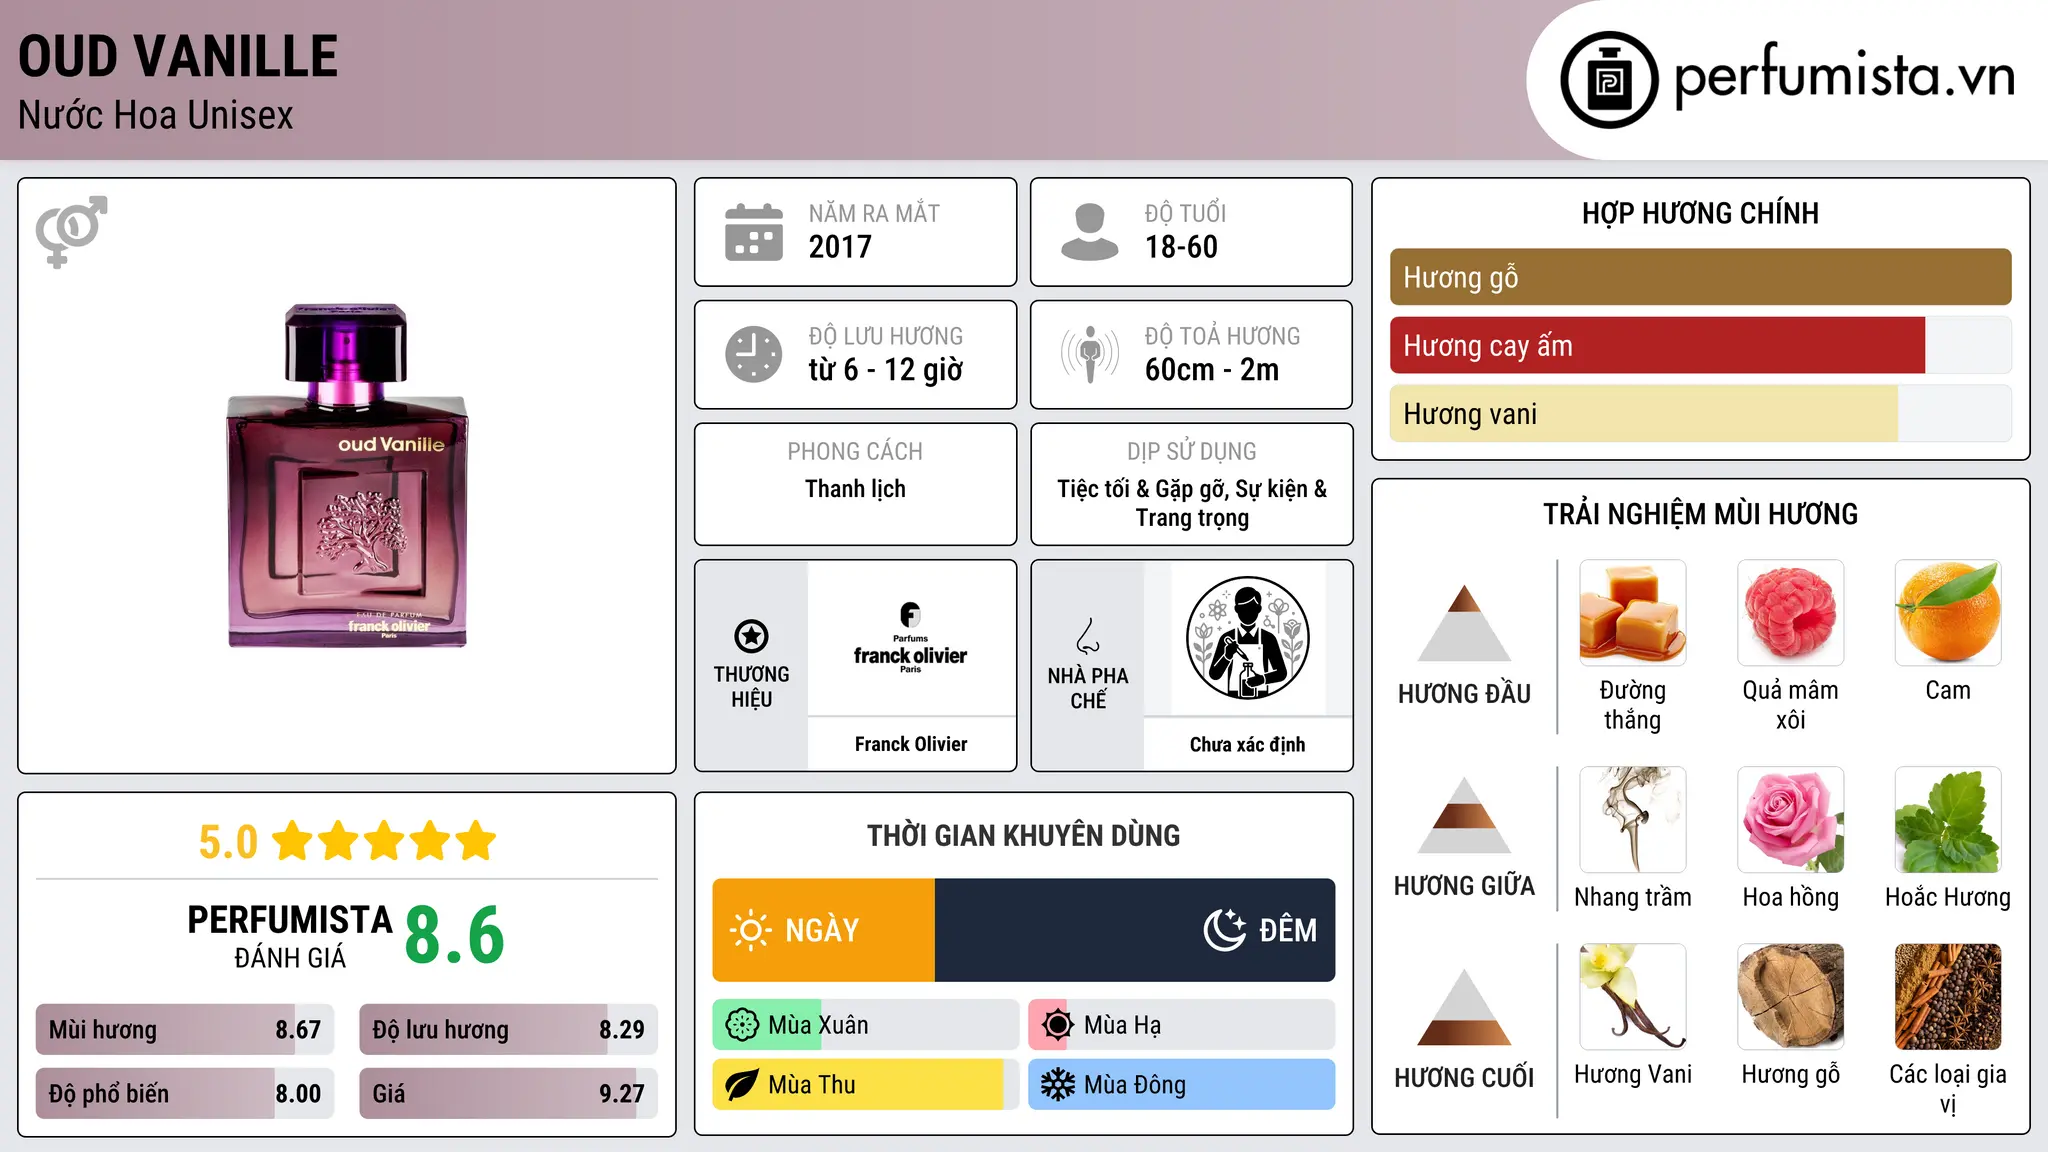Image resolution: width=2048 pixels, height=1152 pixels.
Task: Click the release year value 2017
Action: (840, 247)
